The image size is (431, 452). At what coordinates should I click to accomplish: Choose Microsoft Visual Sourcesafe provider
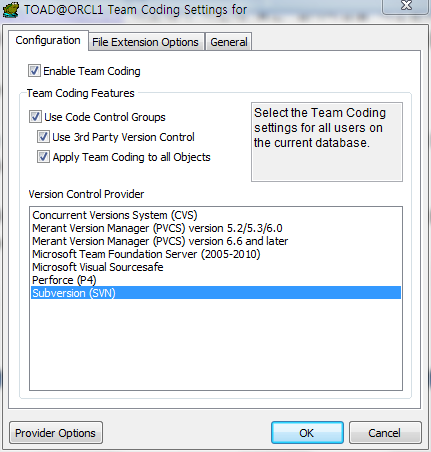(x=216, y=267)
